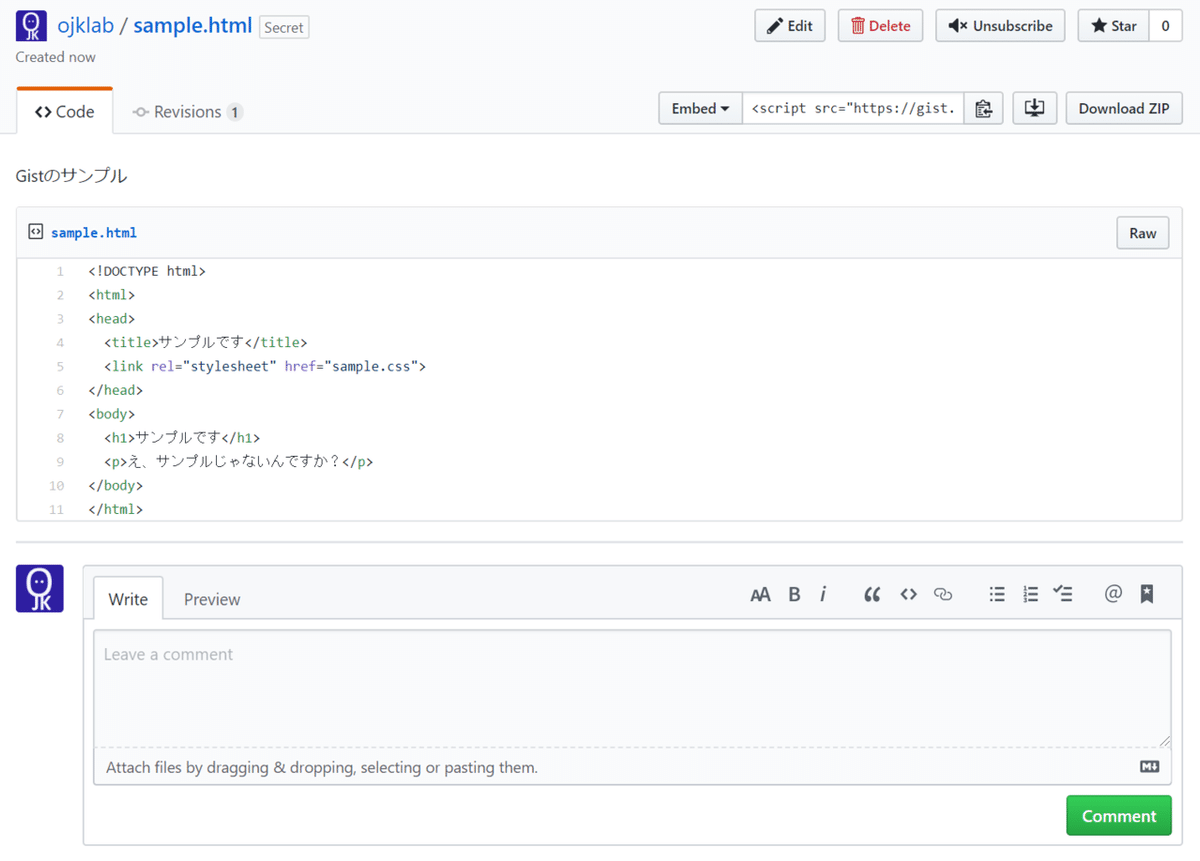Insert a task list
The image size is (1200, 861).
pyautogui.click(x=1063, y=594)
